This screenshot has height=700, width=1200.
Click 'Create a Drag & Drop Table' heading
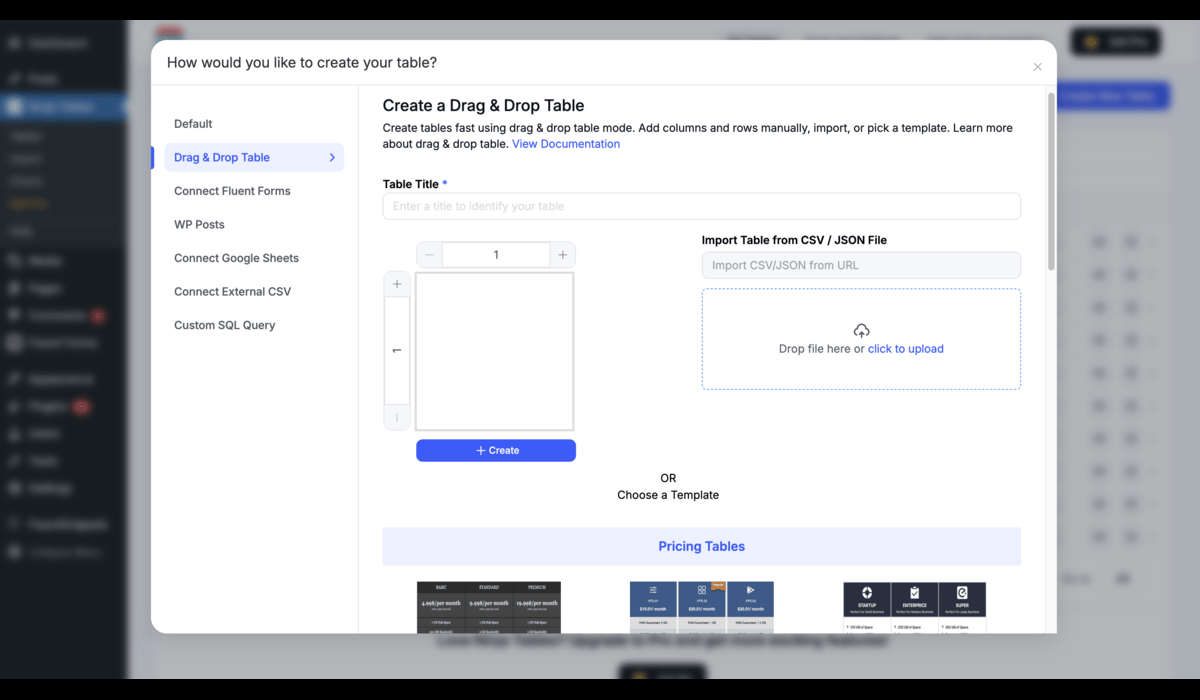pyautogui.click(x=483, y=106)
